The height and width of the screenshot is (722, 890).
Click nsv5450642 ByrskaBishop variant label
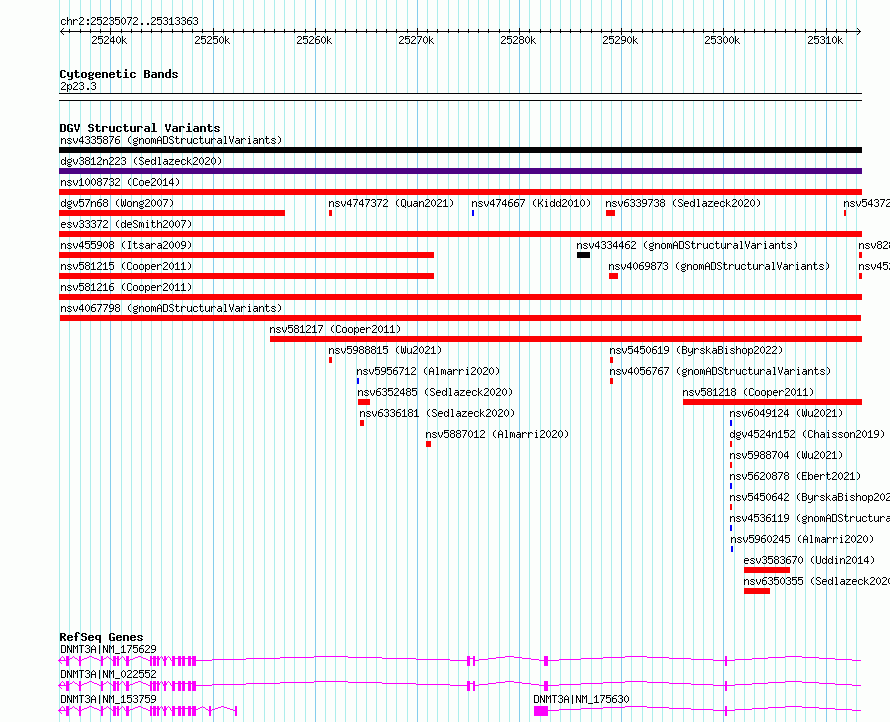tap(809, 497)
